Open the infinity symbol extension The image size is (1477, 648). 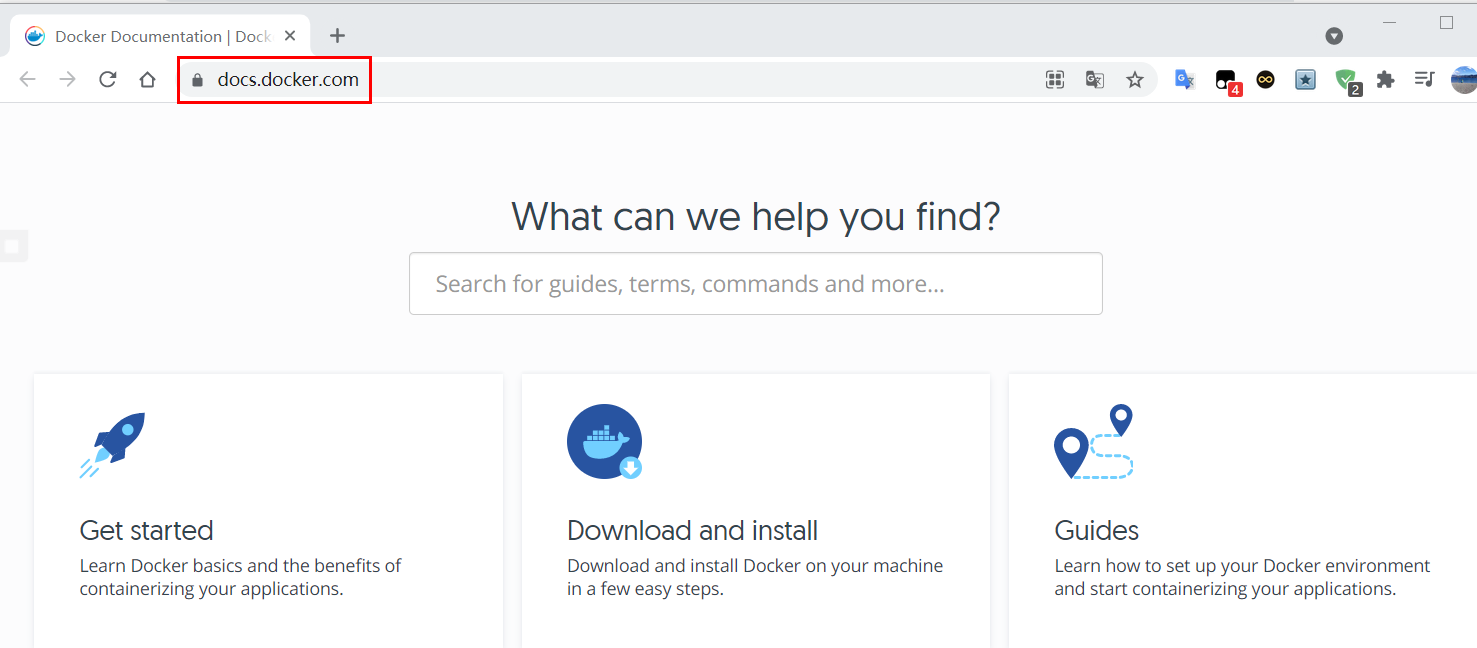tap(1266, 80)
